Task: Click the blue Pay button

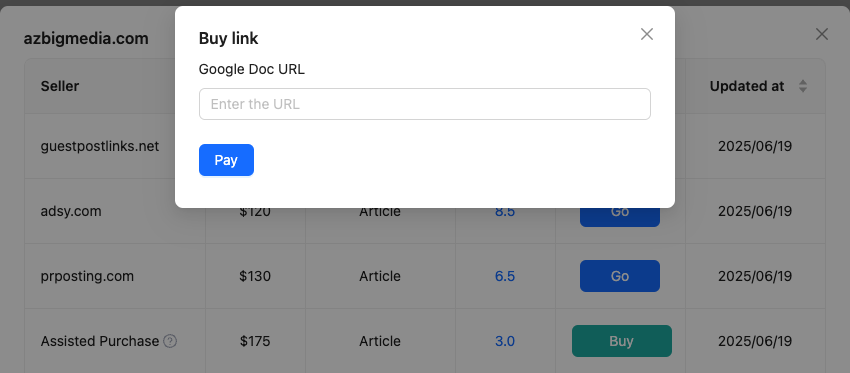Action: tap(226, 160)
